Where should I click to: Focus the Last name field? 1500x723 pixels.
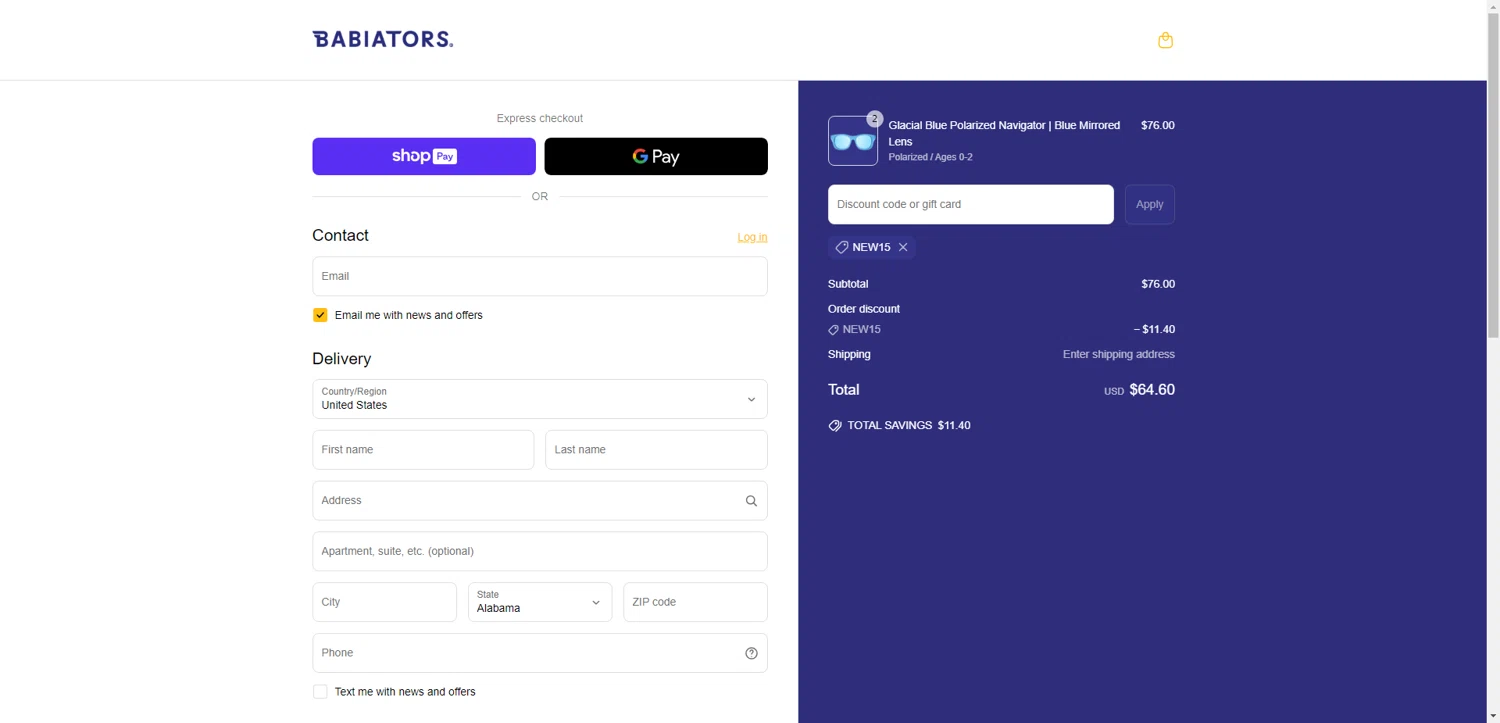[656, 450]
